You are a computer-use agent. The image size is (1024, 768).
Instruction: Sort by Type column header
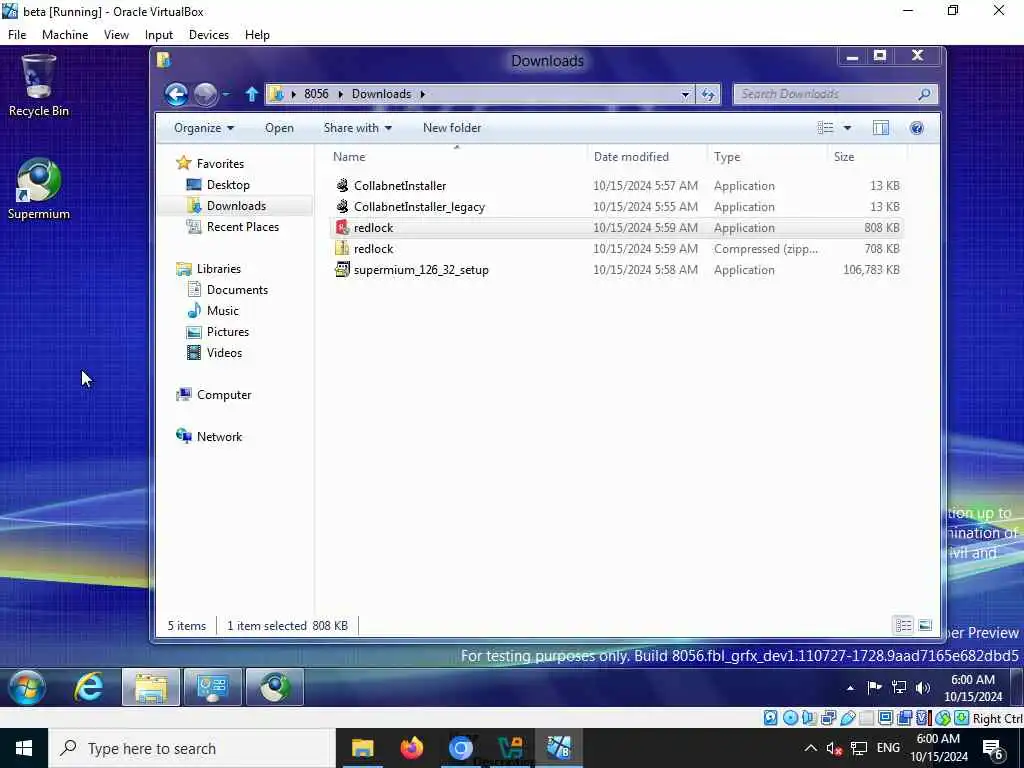pos(727,157)
